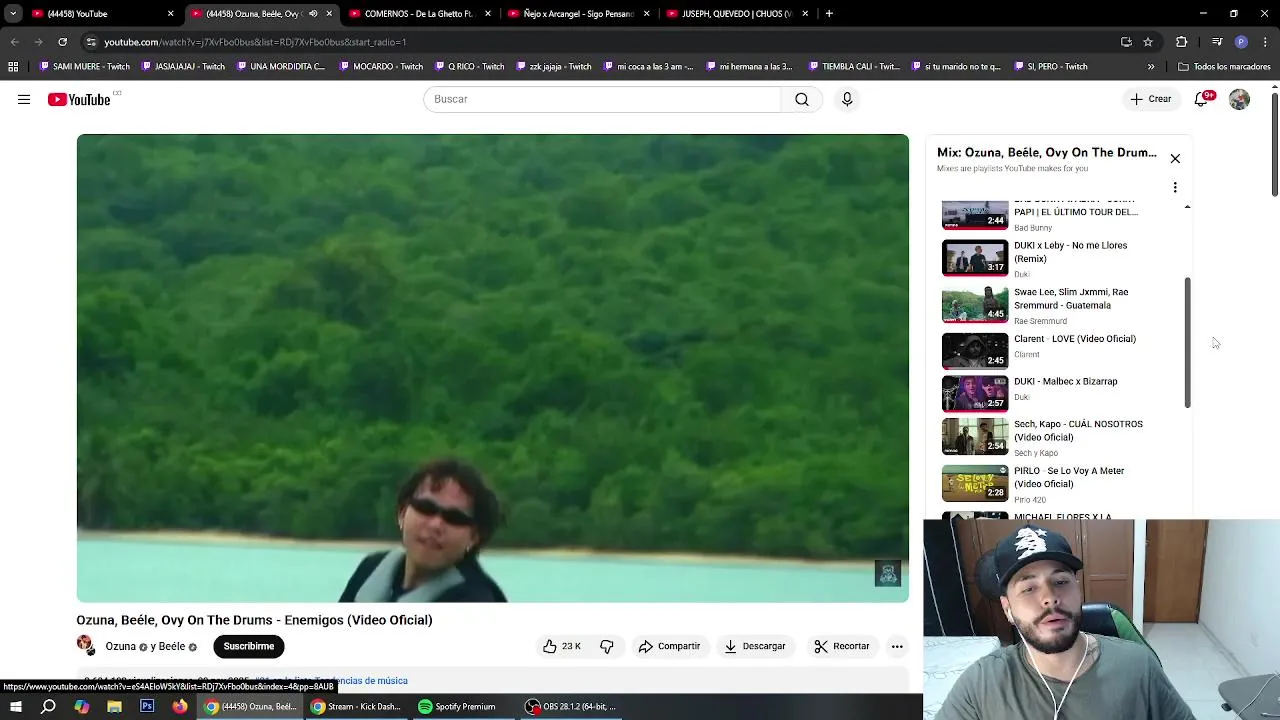Open Photoshop from the taskbar
The width and height of the screenshot is (1280, 720).
click(147, 706)
